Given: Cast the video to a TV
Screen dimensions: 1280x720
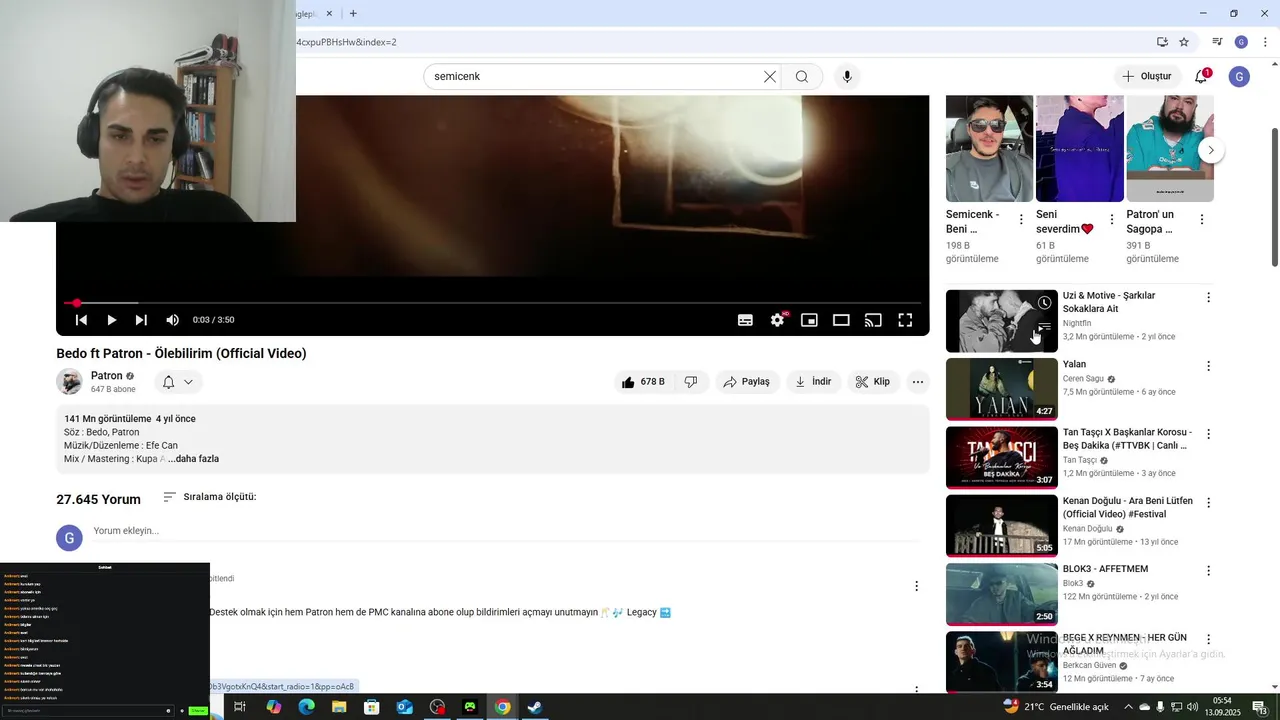Looking at the screenshot, I should tap(873, 320).
